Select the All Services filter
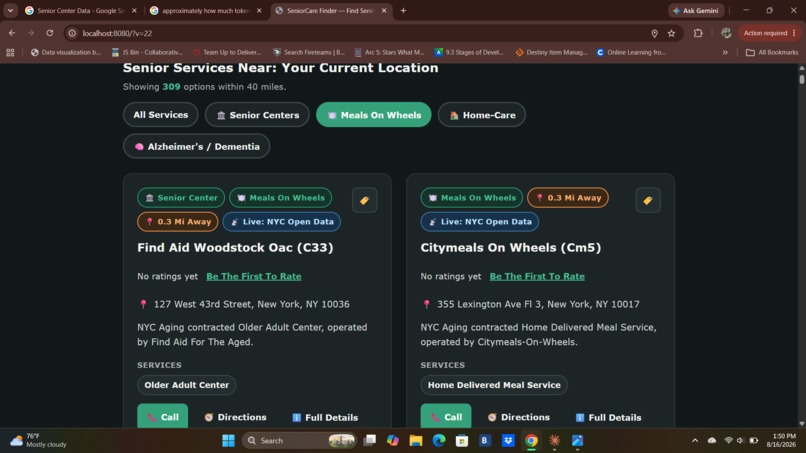 pos(160,115)
